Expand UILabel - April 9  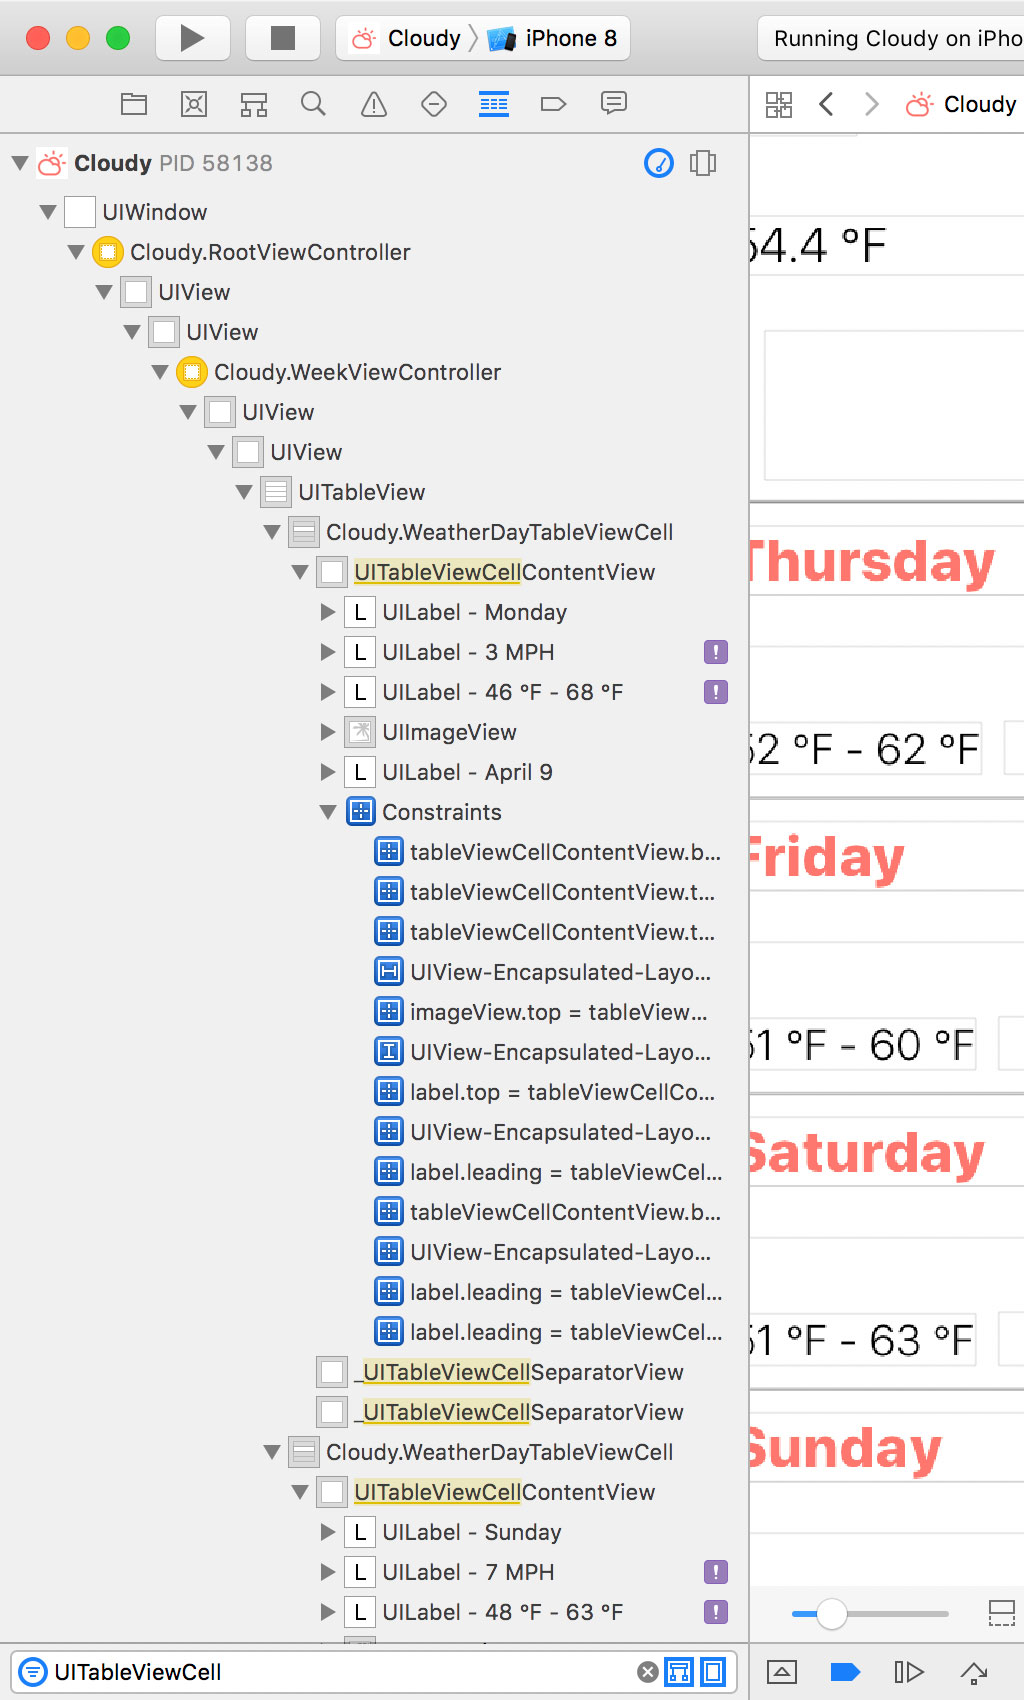328,772
